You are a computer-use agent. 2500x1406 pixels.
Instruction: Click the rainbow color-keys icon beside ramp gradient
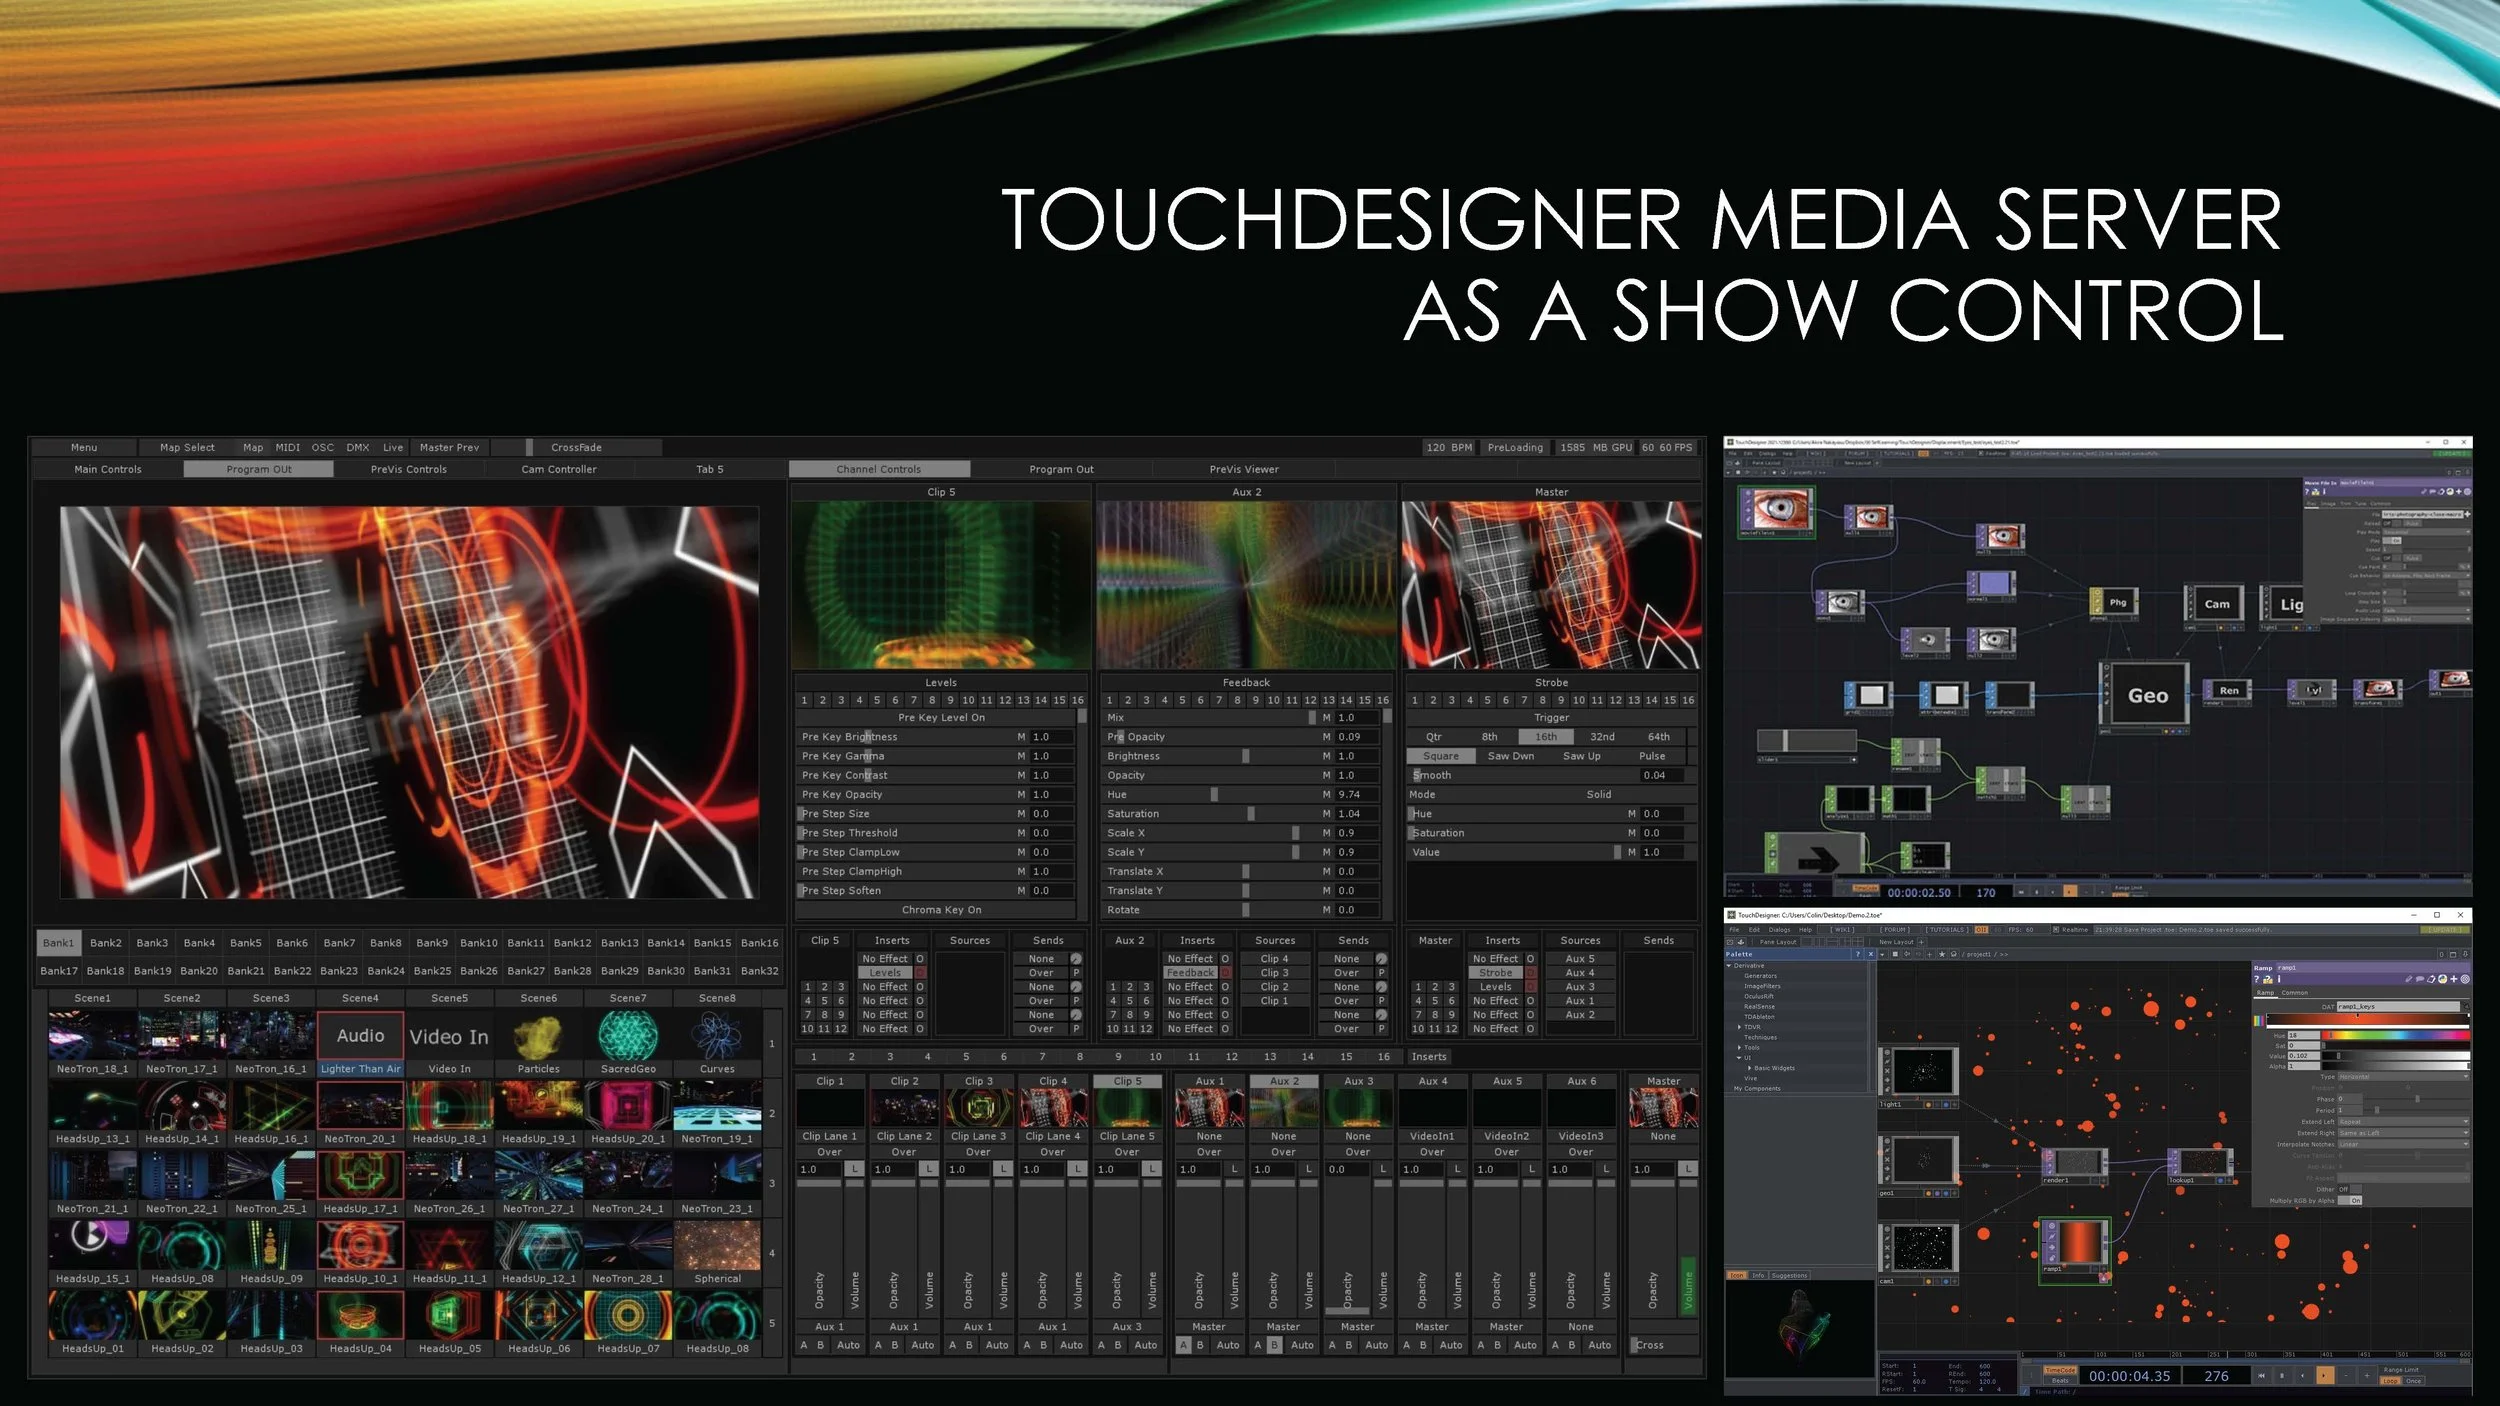click(x=2259, y=1021)
